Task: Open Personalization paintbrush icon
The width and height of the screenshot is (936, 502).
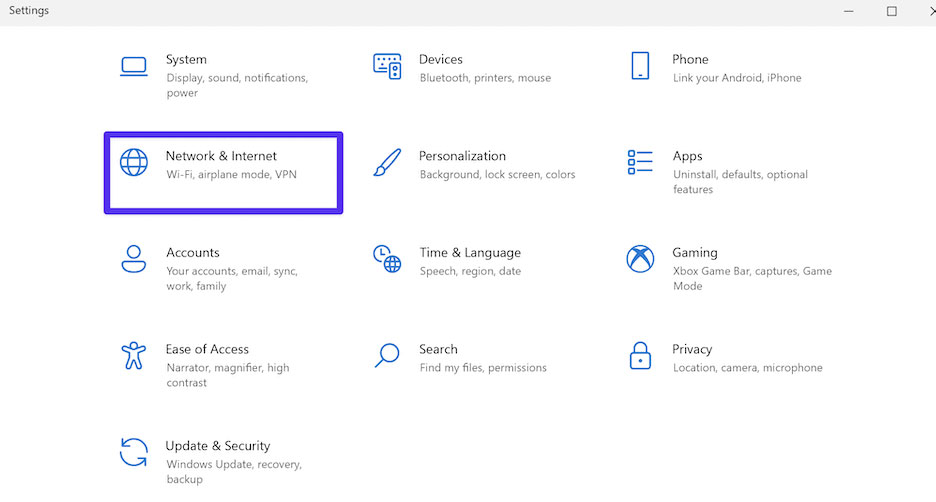Action: pyautogui.click(x=387, y=162)
